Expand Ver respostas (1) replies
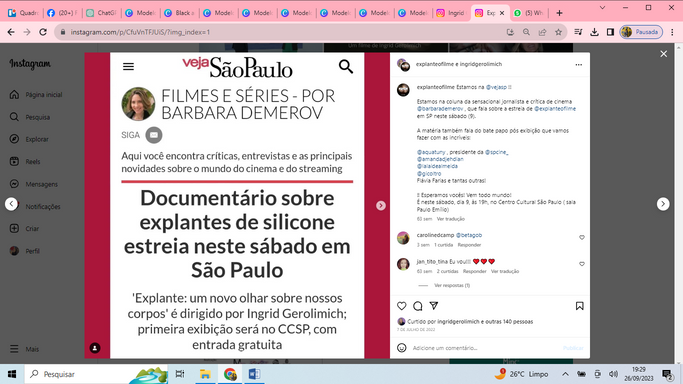The height and width of the screenshot is (384, 683). coord(452,286)
